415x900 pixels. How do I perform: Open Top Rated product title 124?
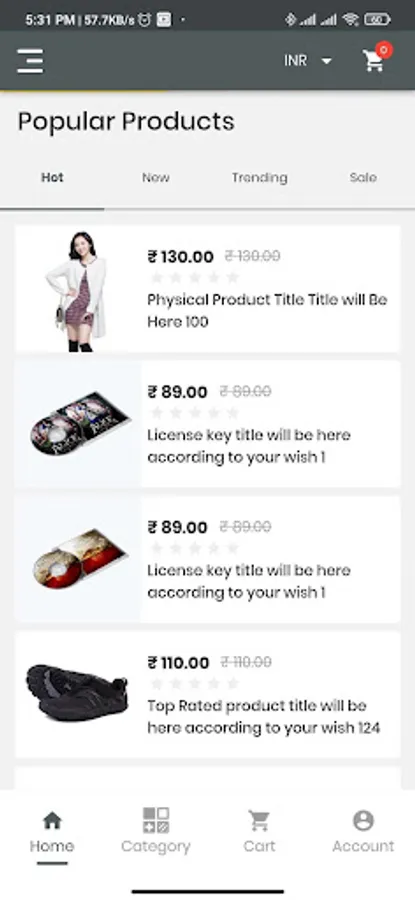pyautogui.click(x=264, y=717)
